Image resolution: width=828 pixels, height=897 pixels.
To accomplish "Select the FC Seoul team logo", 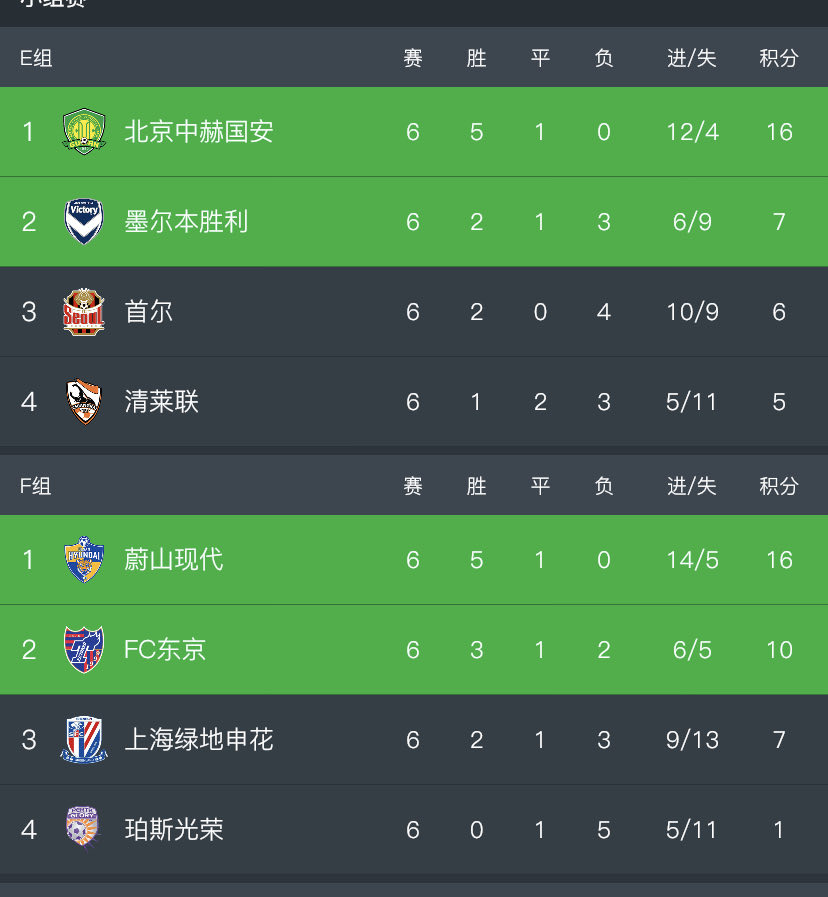I will (84, 312).
